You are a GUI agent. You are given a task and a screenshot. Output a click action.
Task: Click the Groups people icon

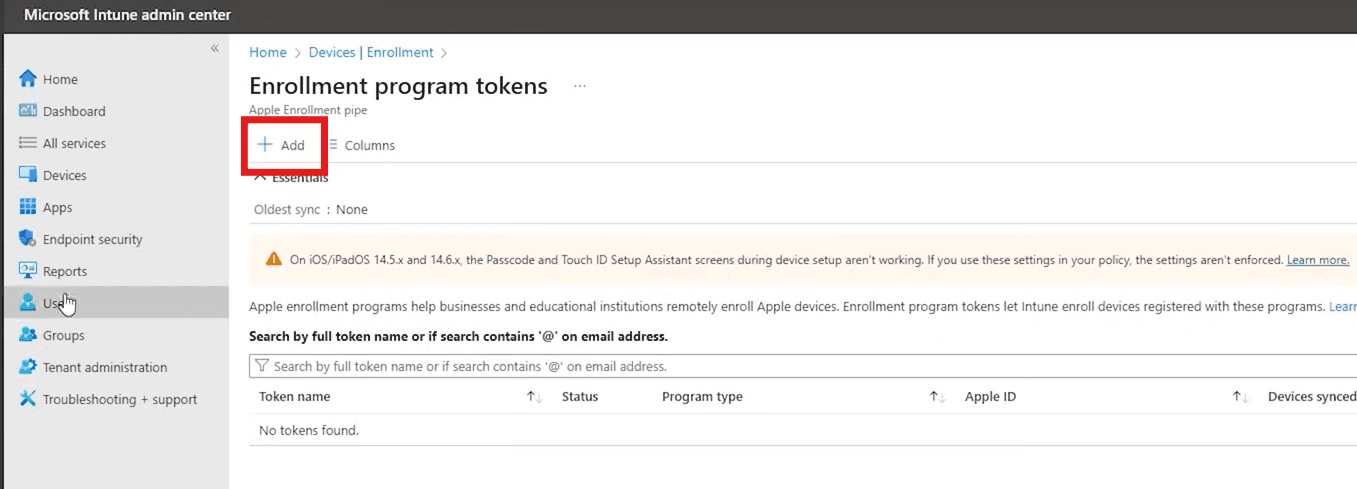tap(27, 335)
